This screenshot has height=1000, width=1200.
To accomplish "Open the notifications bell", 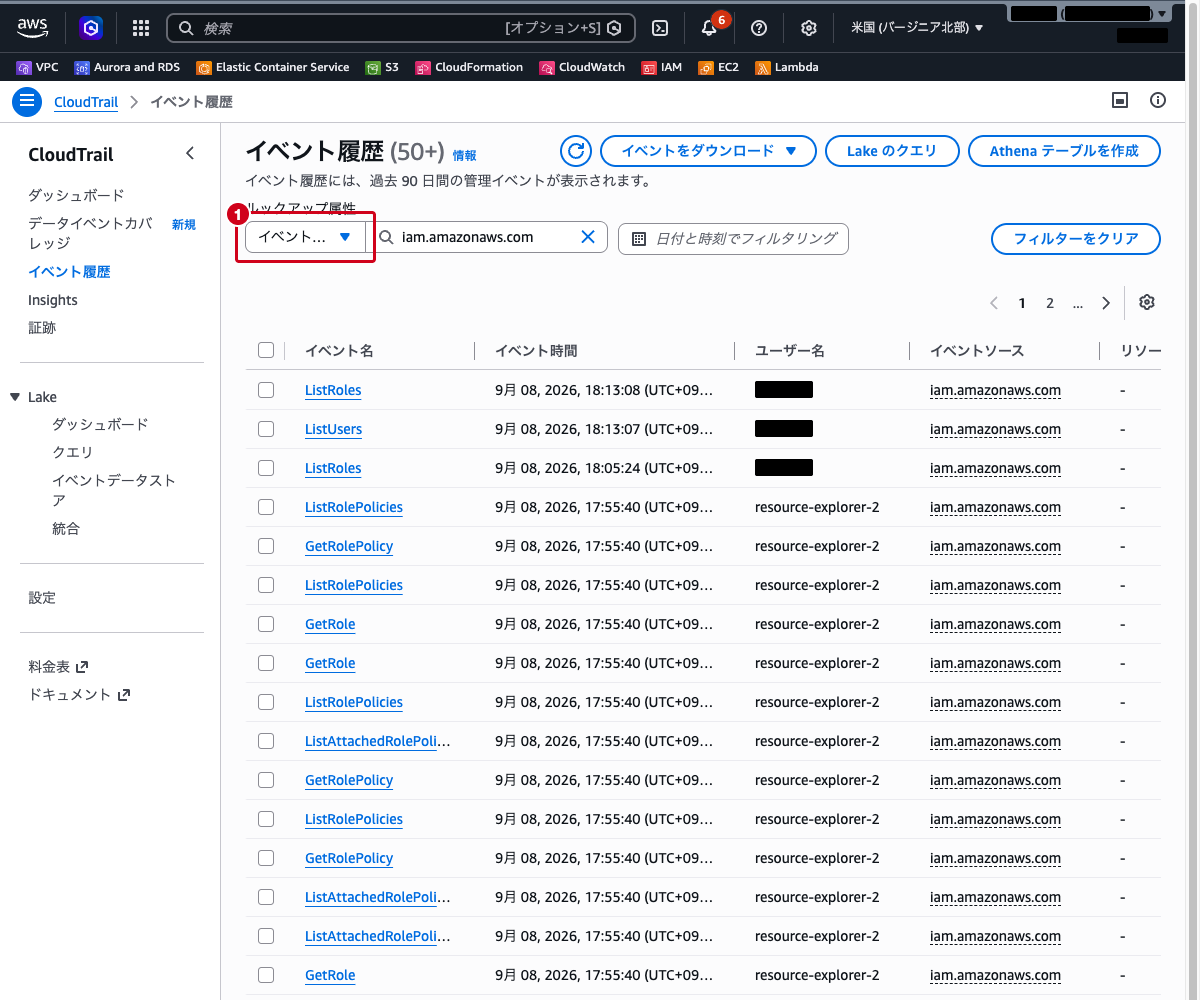I will point(709,28).
